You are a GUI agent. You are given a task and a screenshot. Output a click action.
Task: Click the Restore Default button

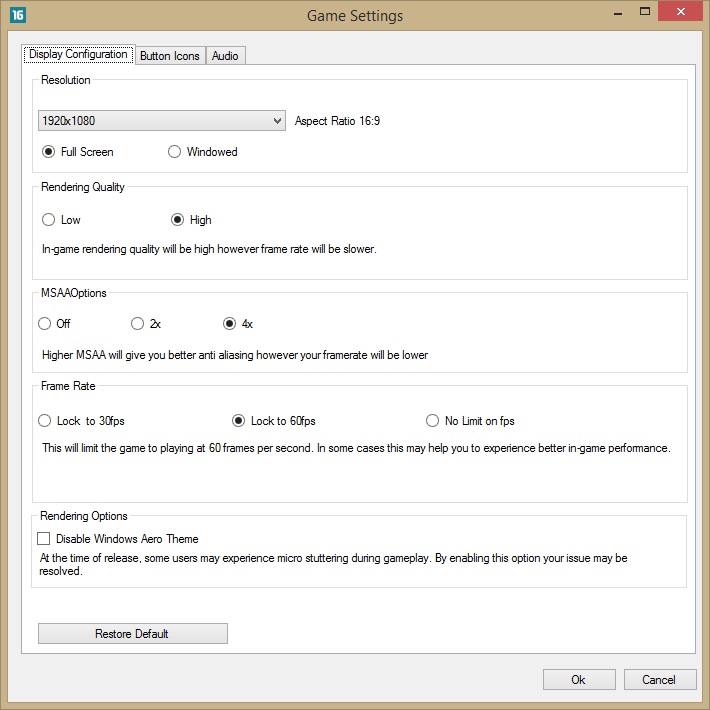(132, 634)
